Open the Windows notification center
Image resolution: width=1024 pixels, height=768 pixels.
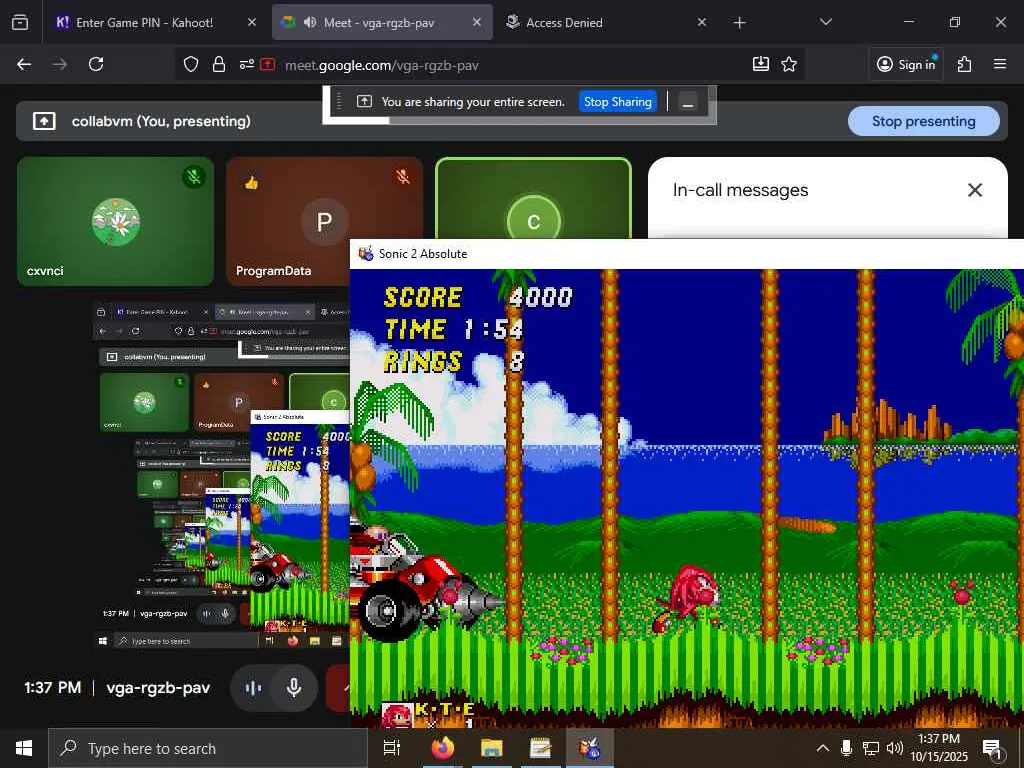992,749
